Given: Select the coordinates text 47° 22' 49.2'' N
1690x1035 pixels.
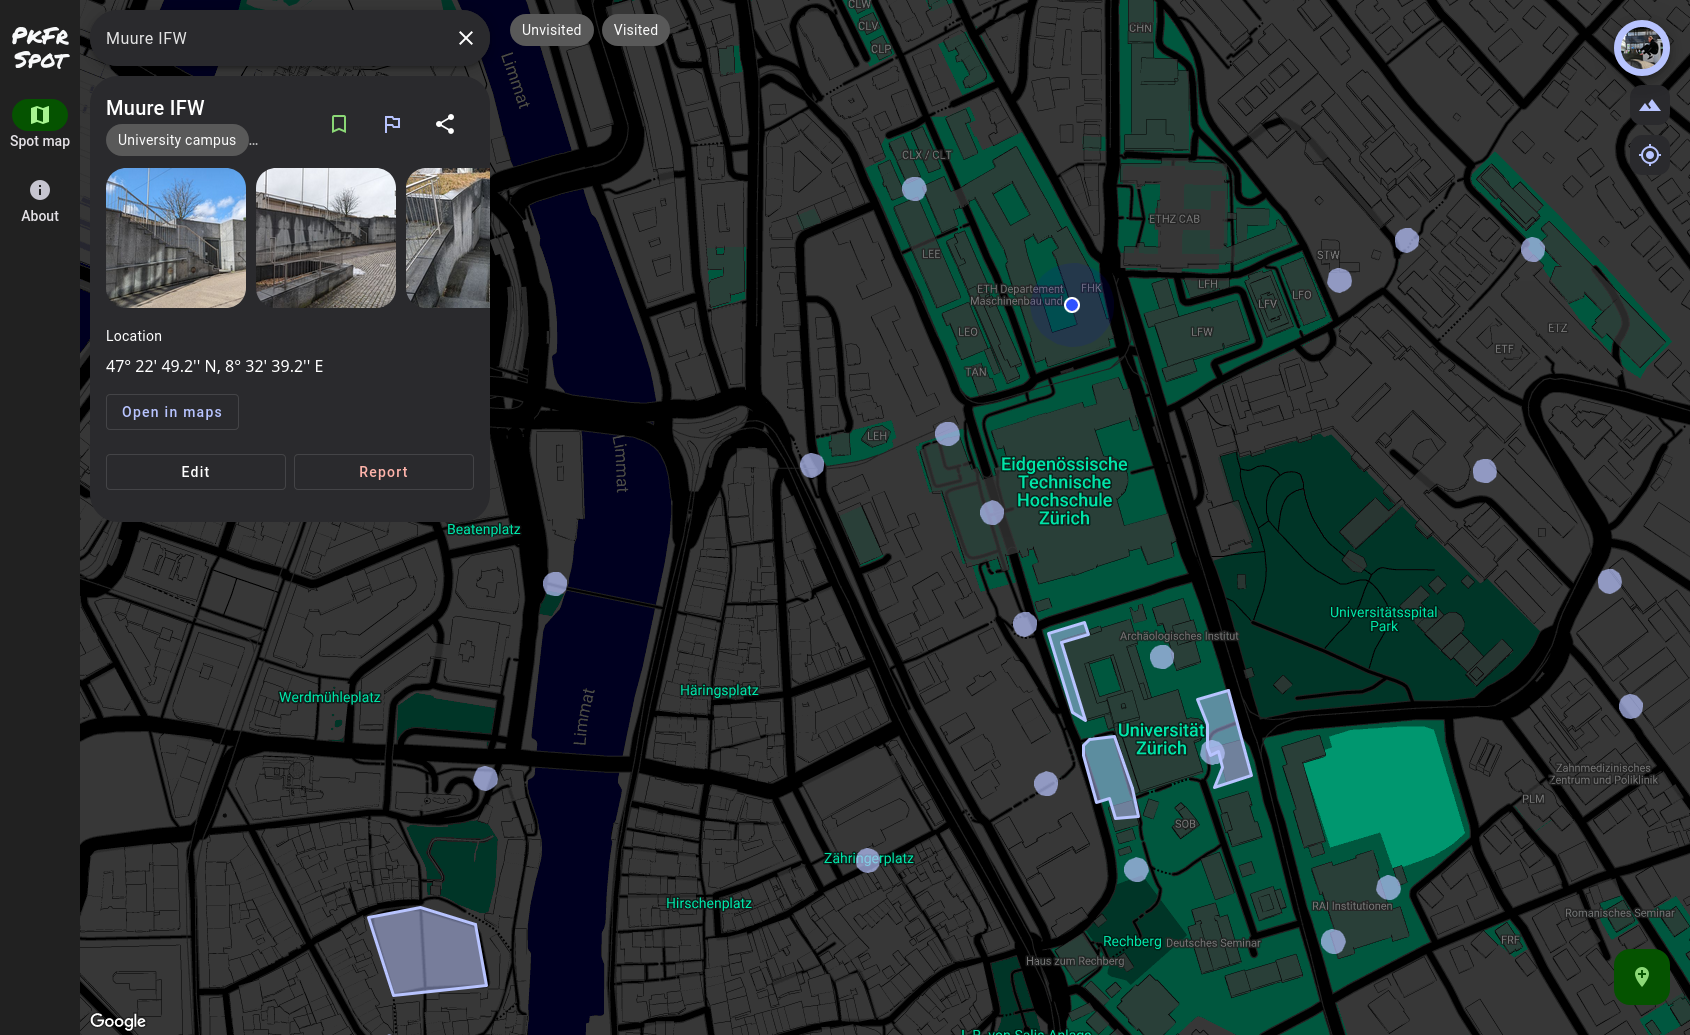Looking at the screenshot, I should point(161,366).
